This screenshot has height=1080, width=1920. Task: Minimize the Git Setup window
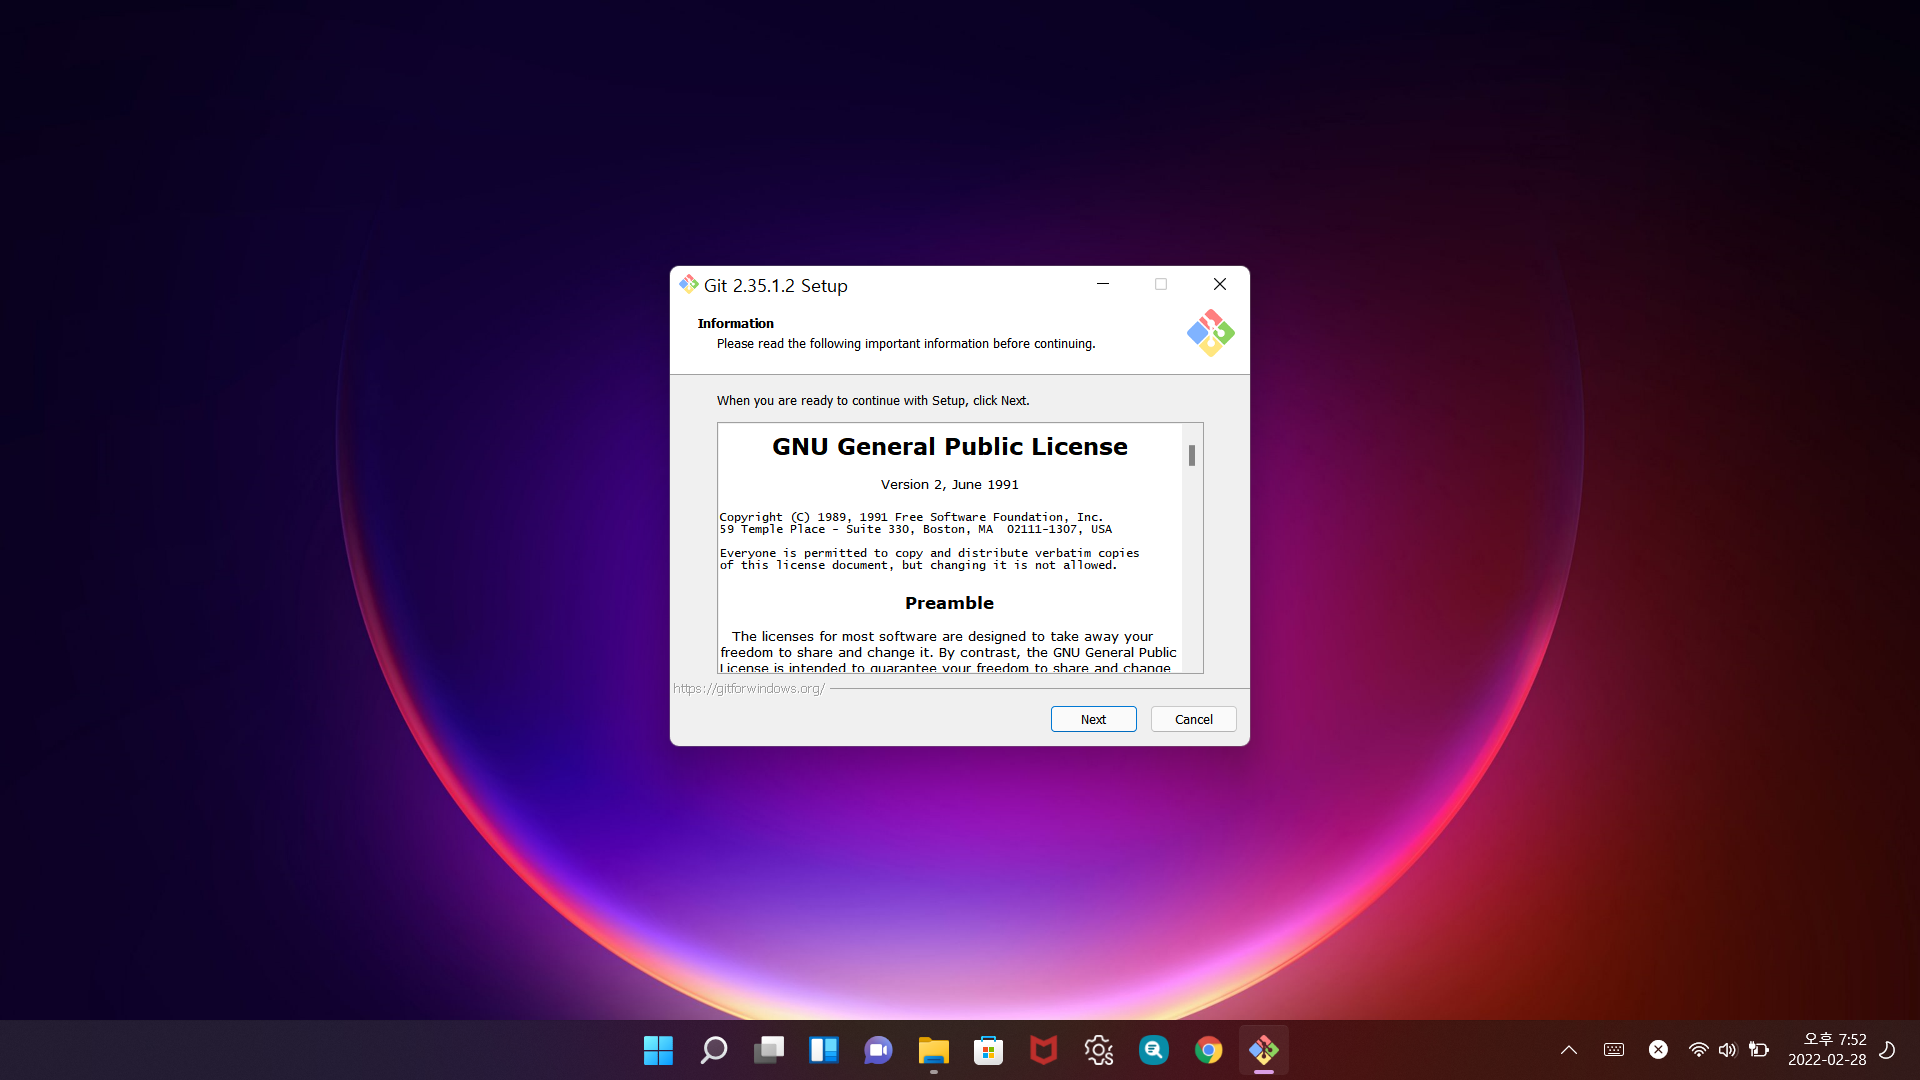(1102, 285)
